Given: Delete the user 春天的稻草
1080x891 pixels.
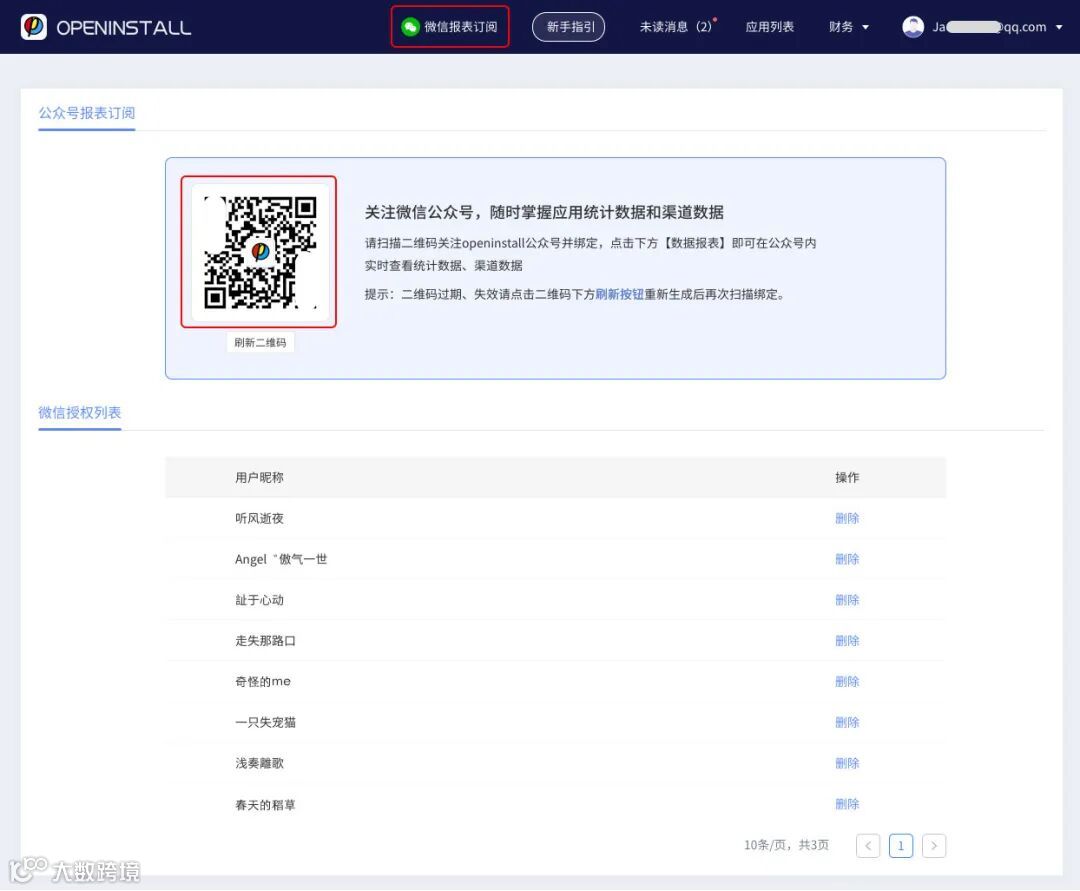Looking at the screenshot, I should (x=847, y=804).
